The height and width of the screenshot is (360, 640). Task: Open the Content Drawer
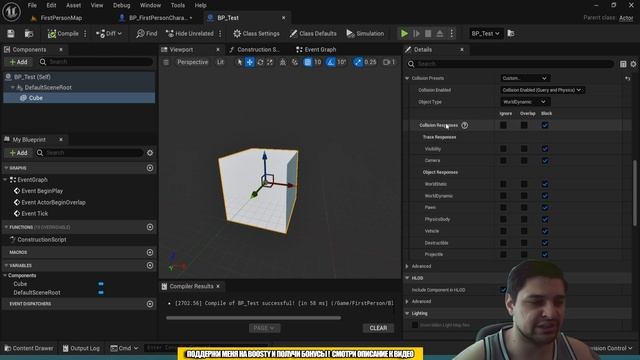coord(29,348)
